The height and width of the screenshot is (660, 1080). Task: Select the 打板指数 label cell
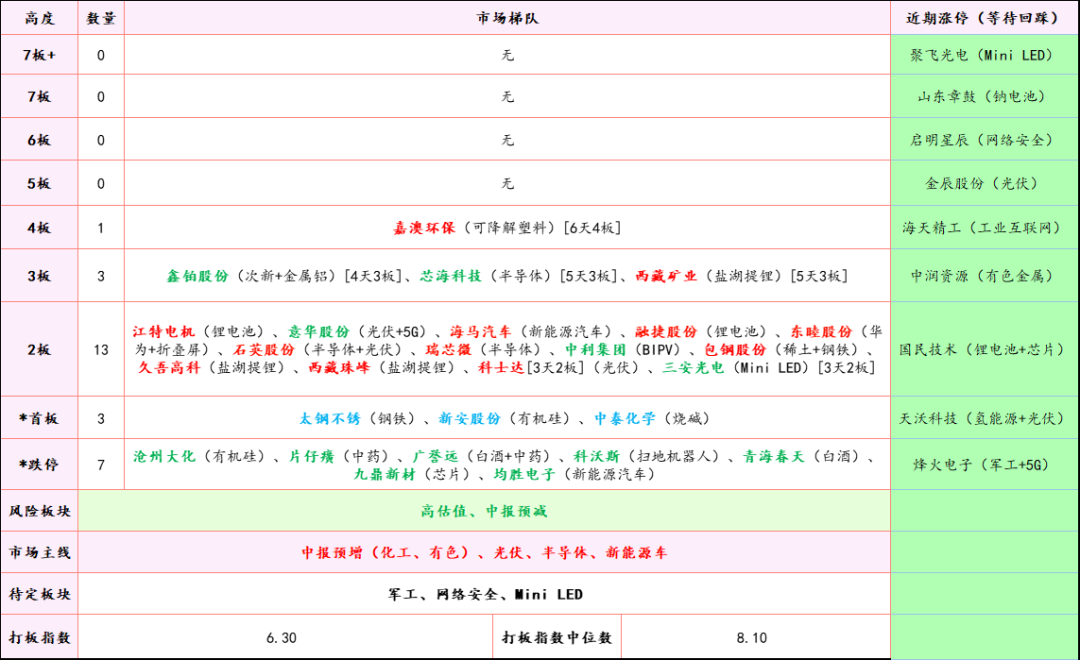(39, 637)
